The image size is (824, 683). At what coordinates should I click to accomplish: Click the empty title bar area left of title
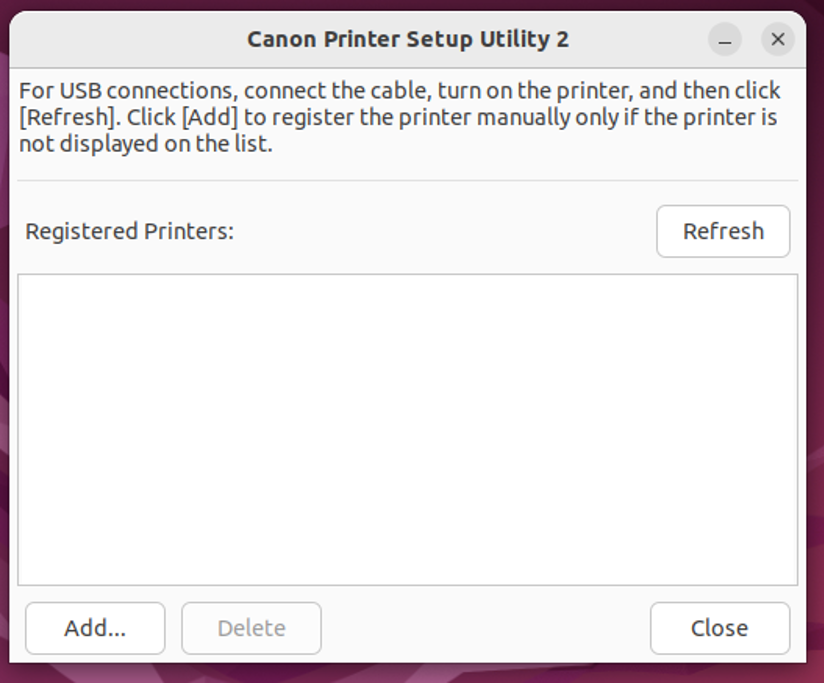pyautogui.click(x=120, y=40)
